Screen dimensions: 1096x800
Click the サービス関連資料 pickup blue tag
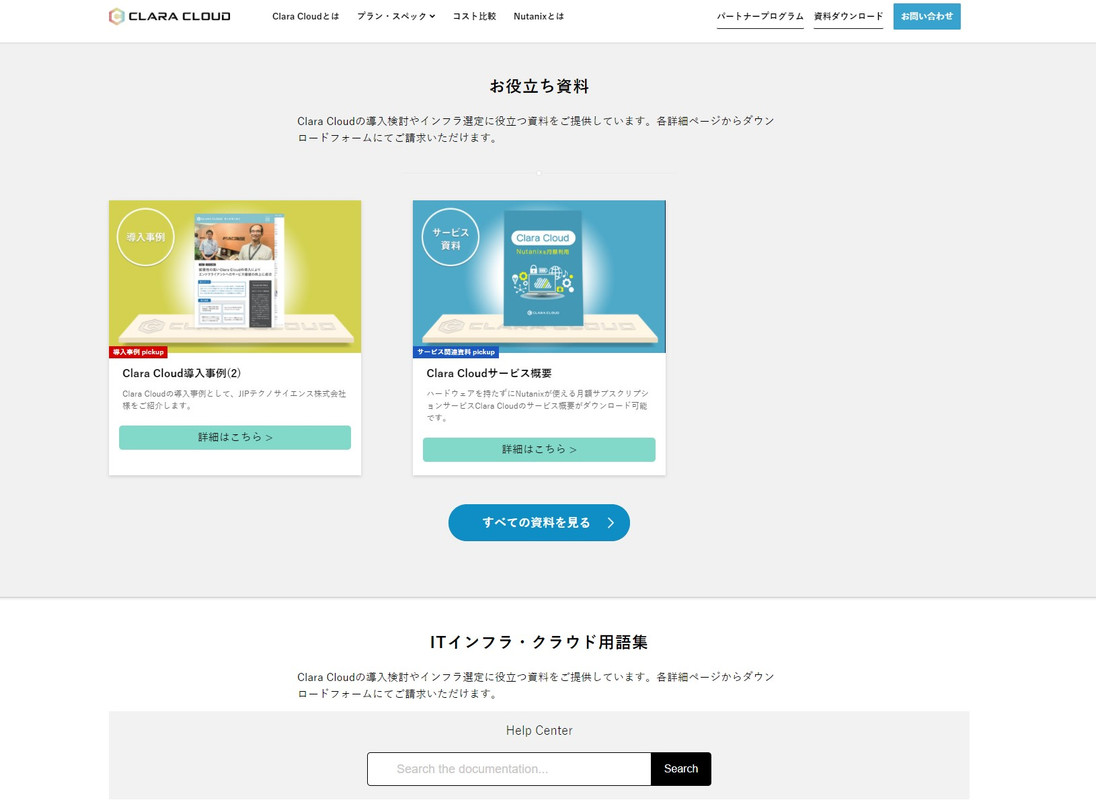pyautogui.click(x=456, y=352)
